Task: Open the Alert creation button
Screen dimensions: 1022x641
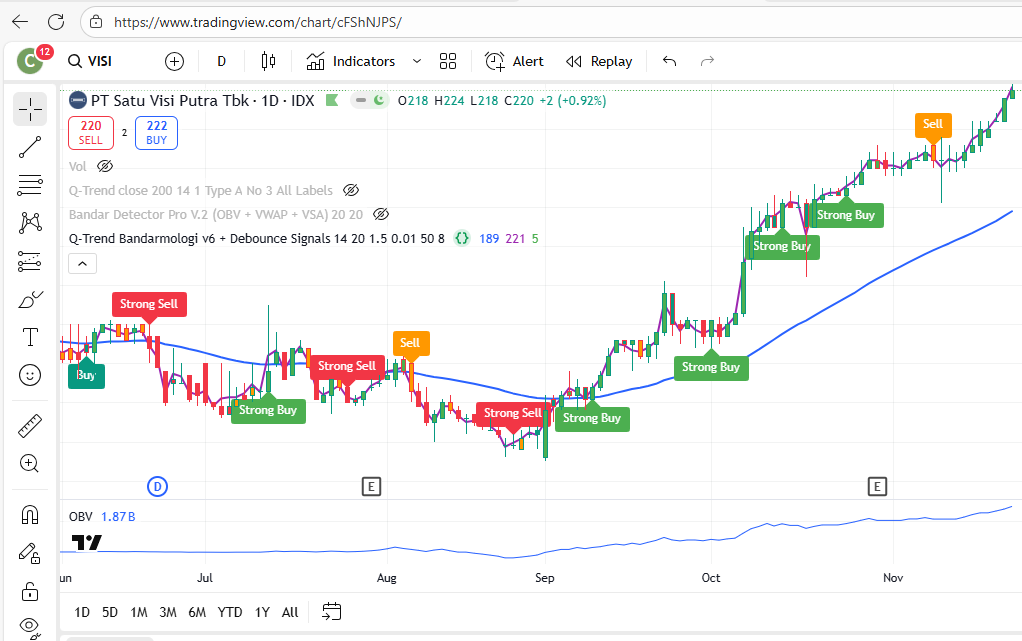Action: point(514,61)
